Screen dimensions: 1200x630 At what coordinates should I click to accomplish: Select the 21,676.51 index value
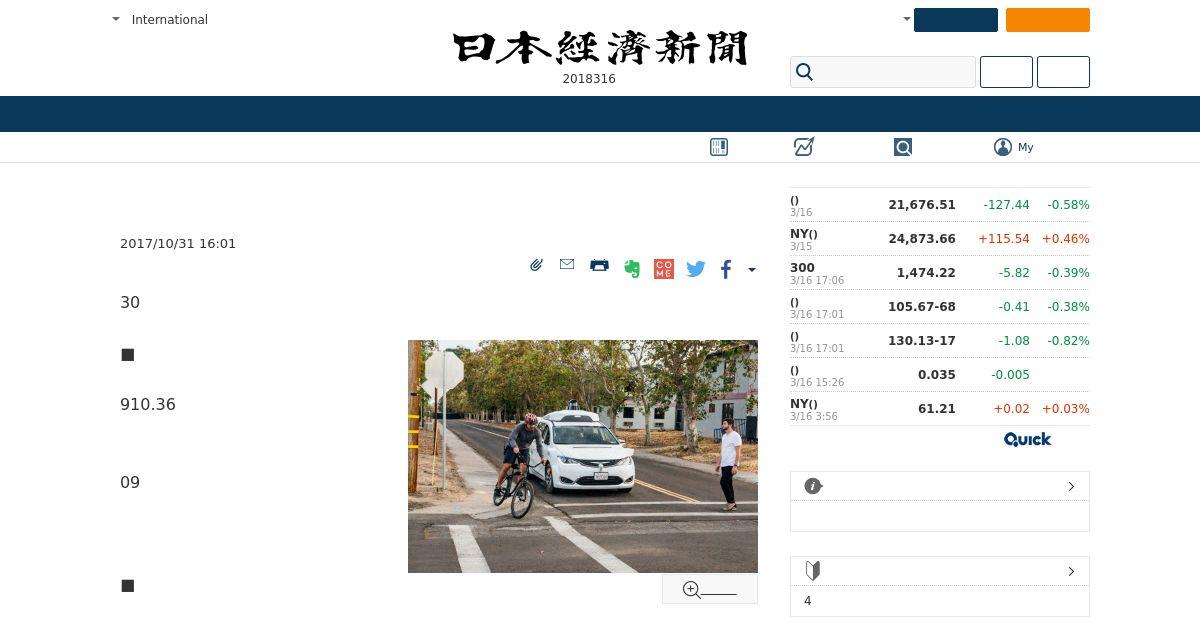click(x=922, y=205)
